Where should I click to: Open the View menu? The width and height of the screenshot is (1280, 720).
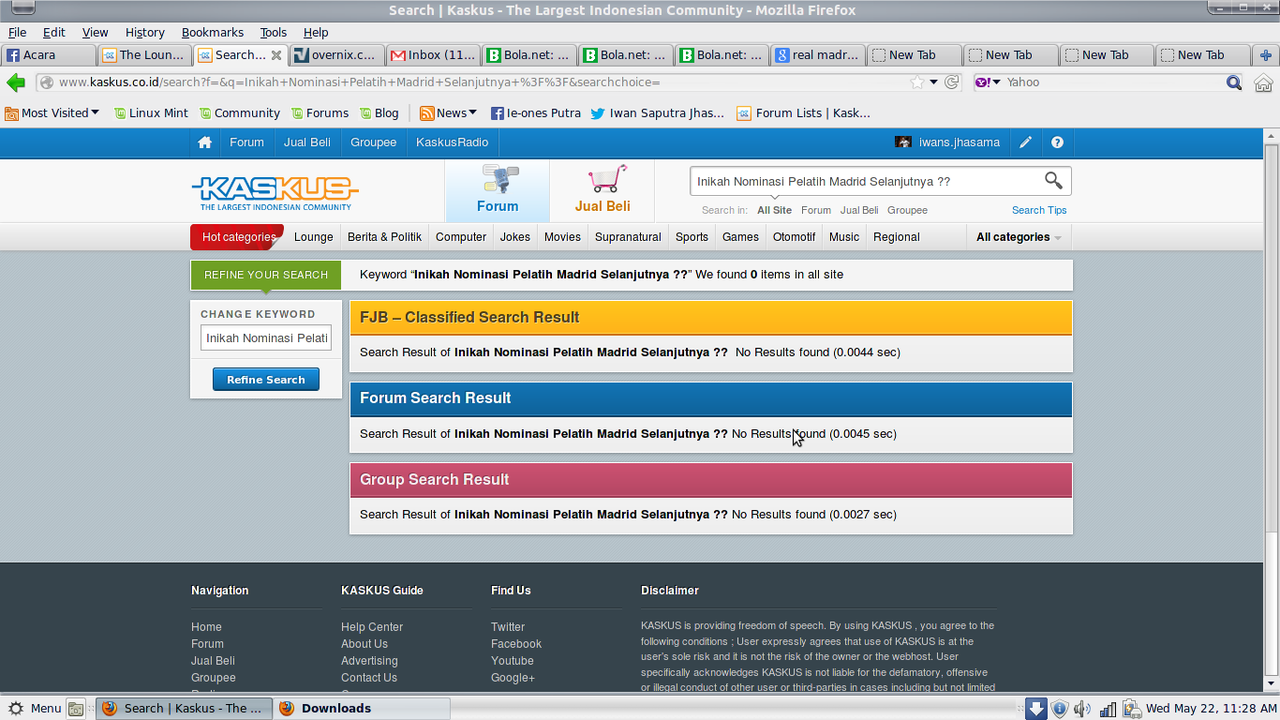[95, 32]
